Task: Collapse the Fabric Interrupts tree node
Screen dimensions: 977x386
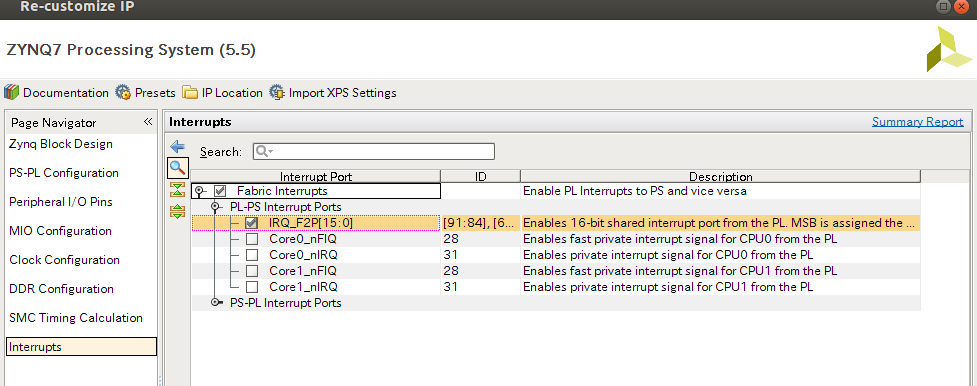Action: [199, 191]
